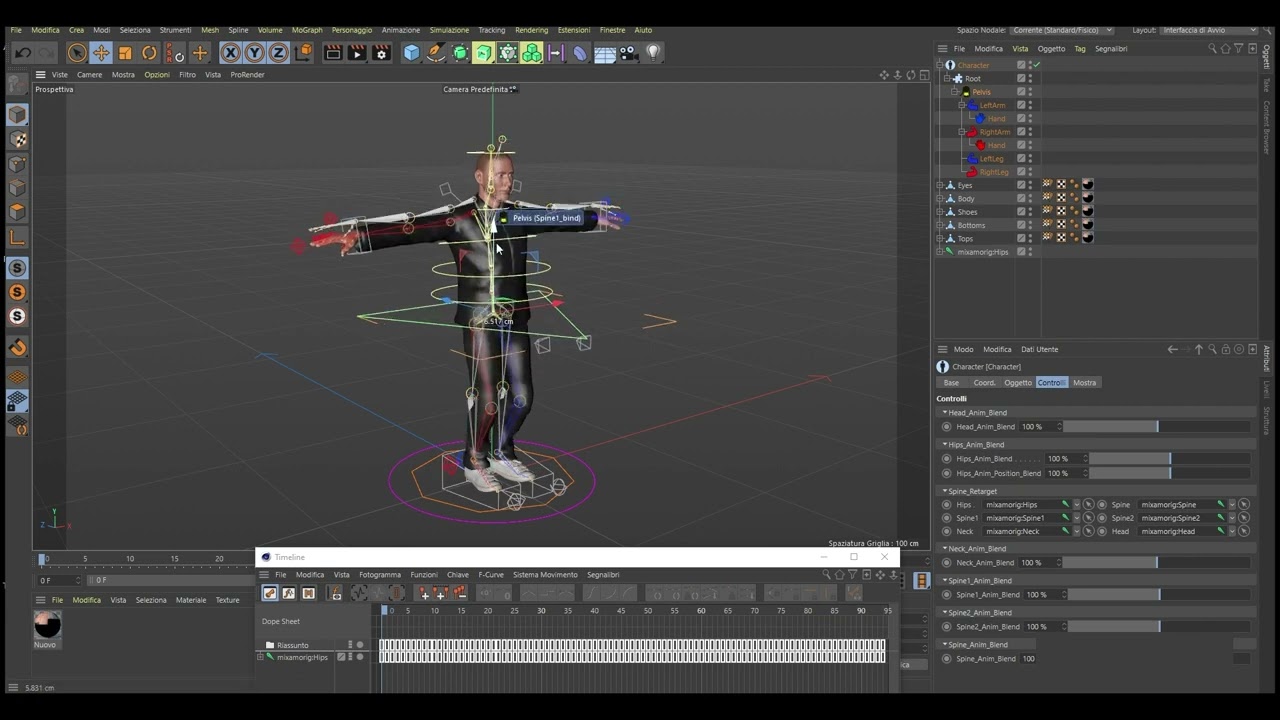Image resolution: width=1280 pixels, height=720 pixels.
Task: Open the Render Settings clapperboard icon
Action: coord(381,53)
